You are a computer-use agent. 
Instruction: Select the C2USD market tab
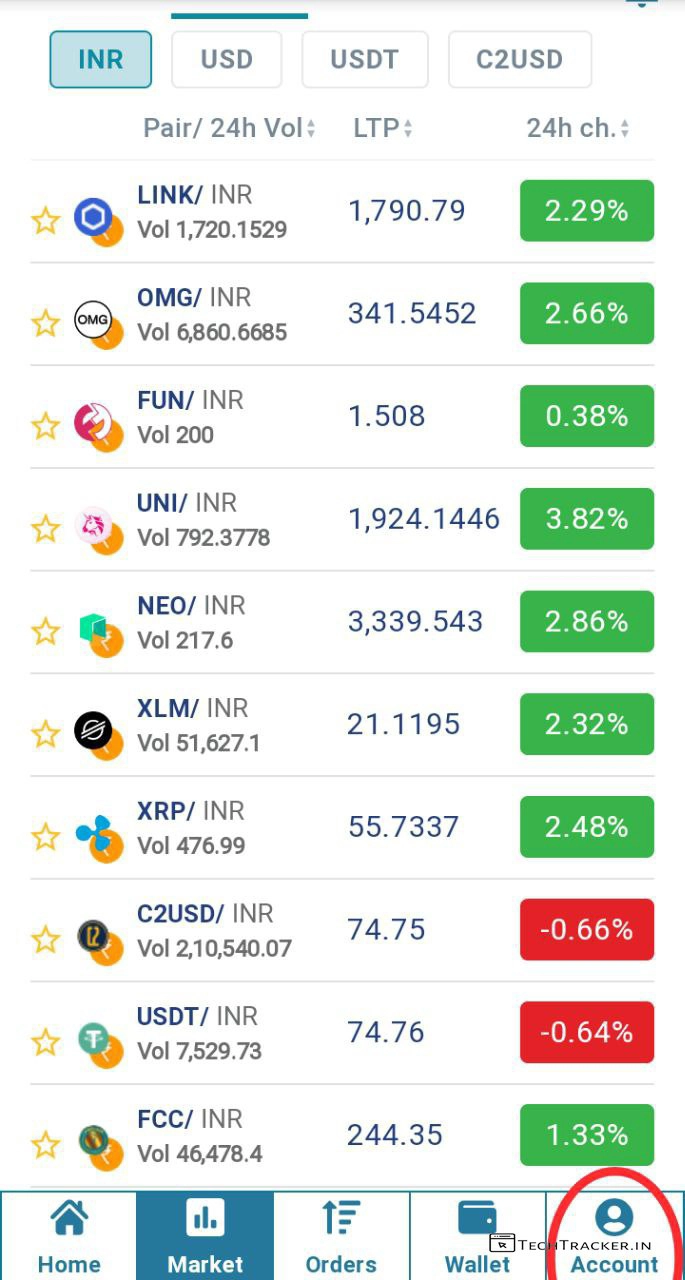point(519,59)
